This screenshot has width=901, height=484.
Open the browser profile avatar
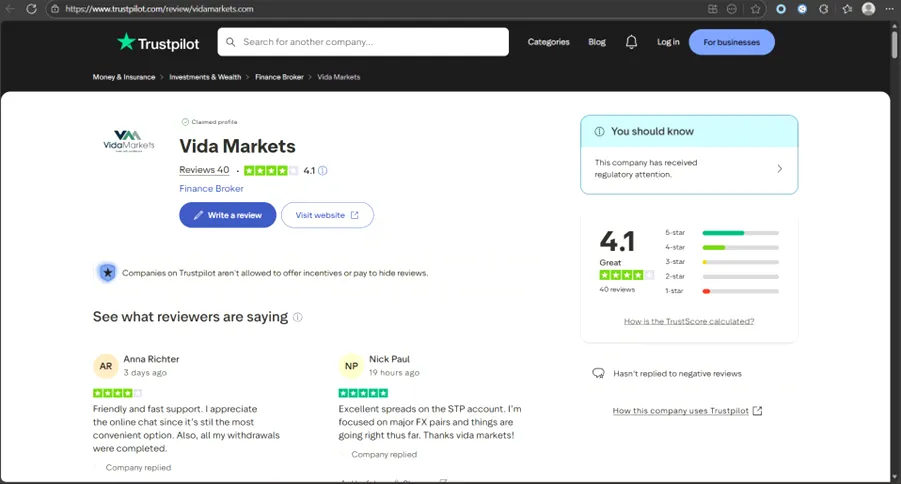(x=868, y=9)
